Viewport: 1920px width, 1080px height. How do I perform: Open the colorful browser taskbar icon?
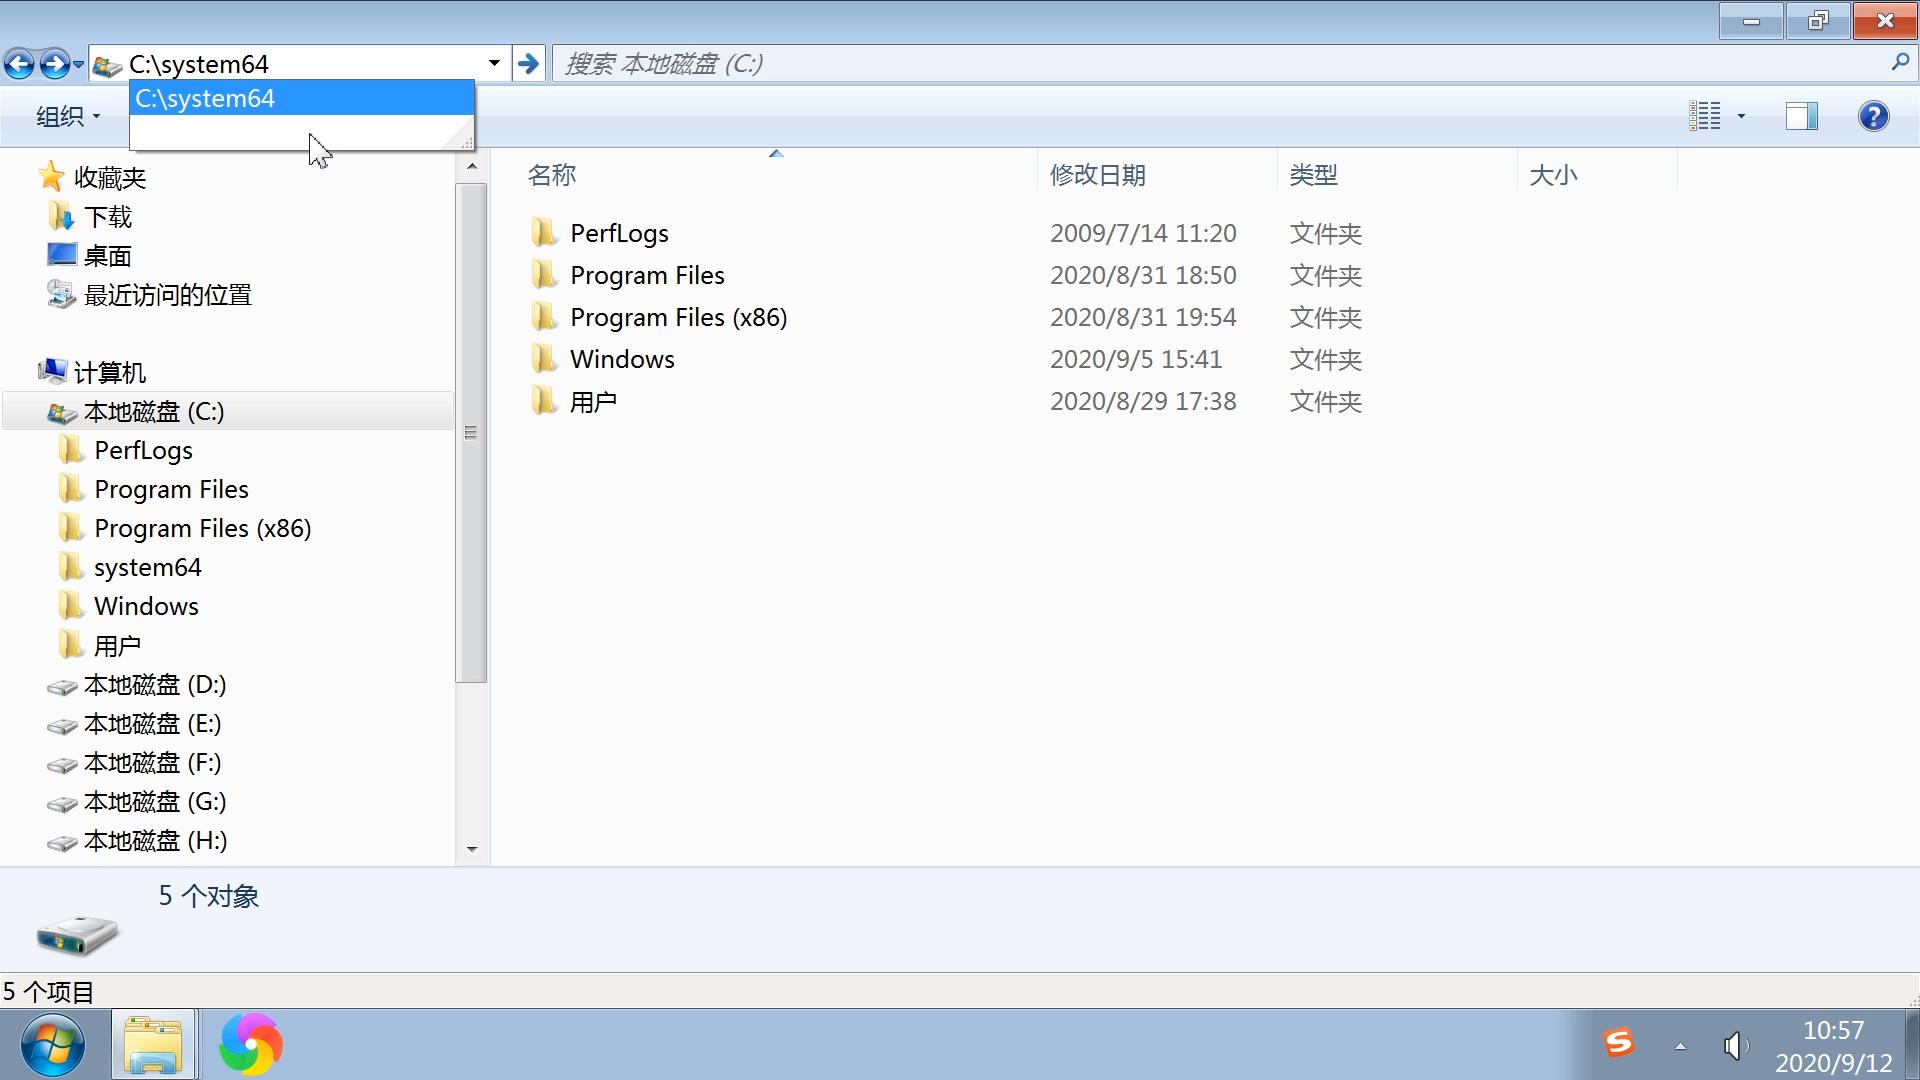point(250,1045)
